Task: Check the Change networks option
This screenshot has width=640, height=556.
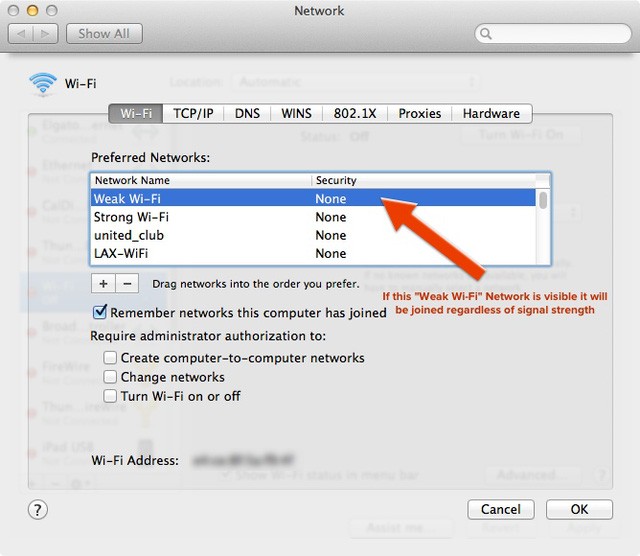Action: coord(111,377)
